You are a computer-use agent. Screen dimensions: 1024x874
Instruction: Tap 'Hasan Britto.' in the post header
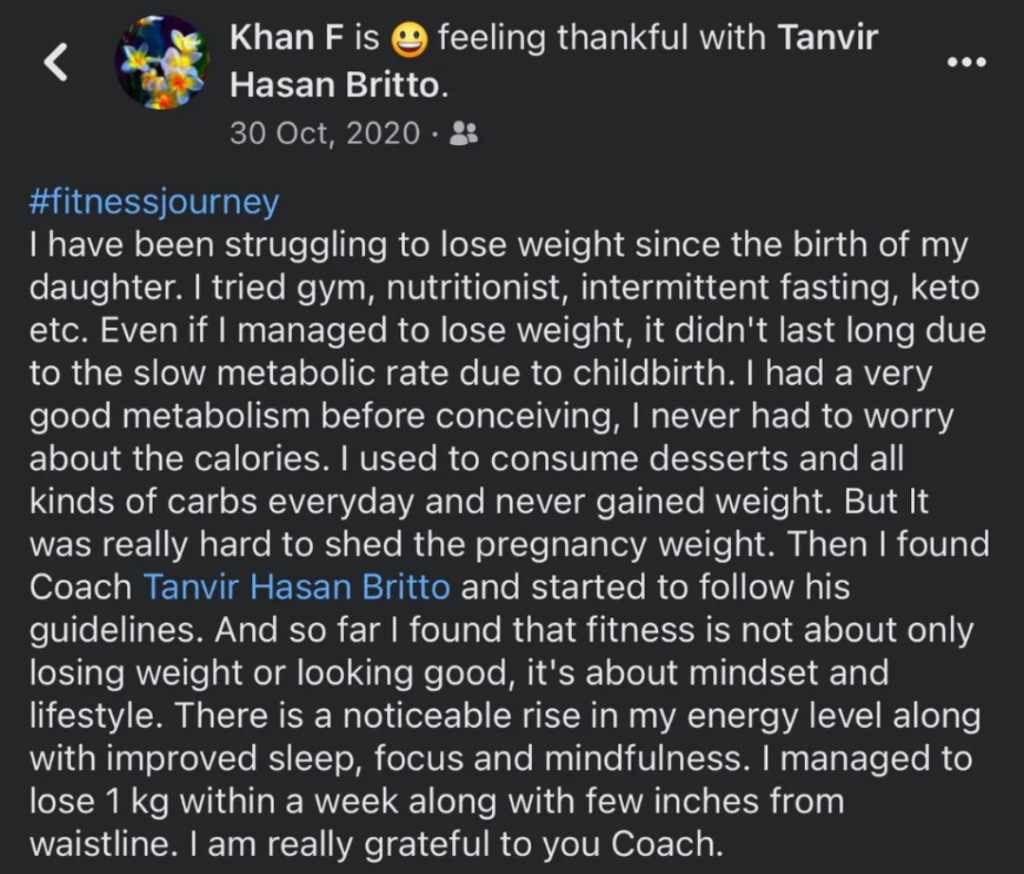click(x=339, y=85)
